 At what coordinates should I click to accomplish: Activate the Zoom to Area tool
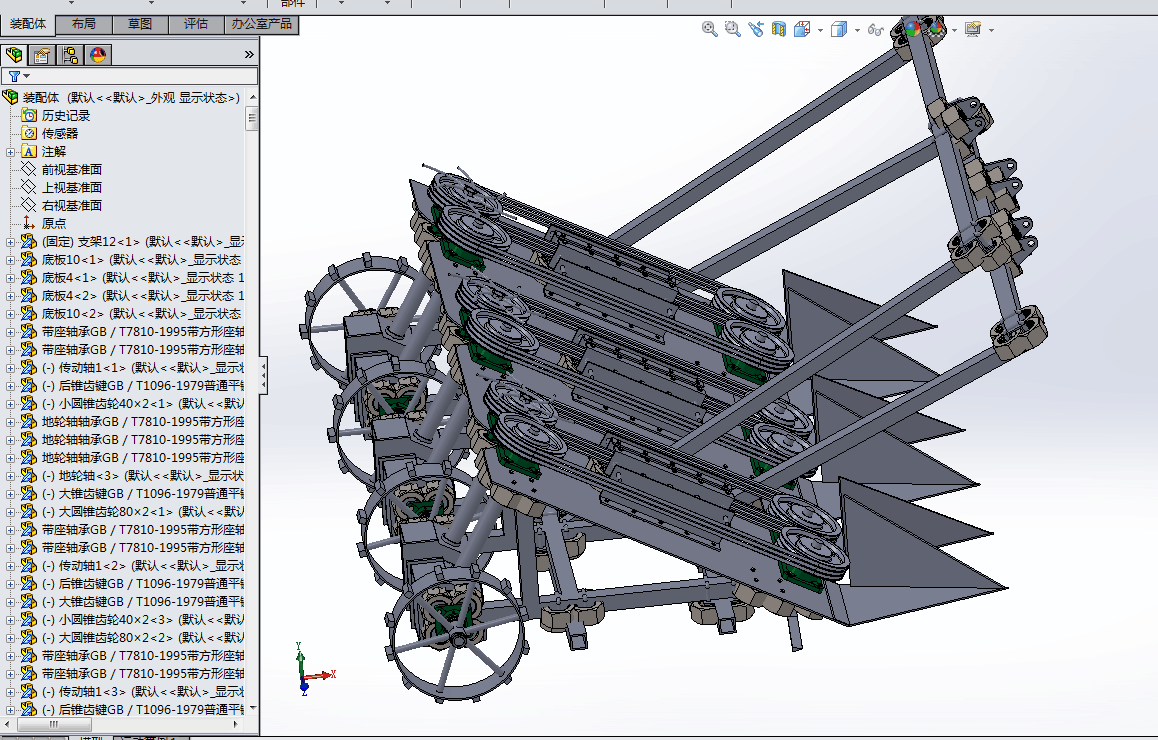[732, 30]
